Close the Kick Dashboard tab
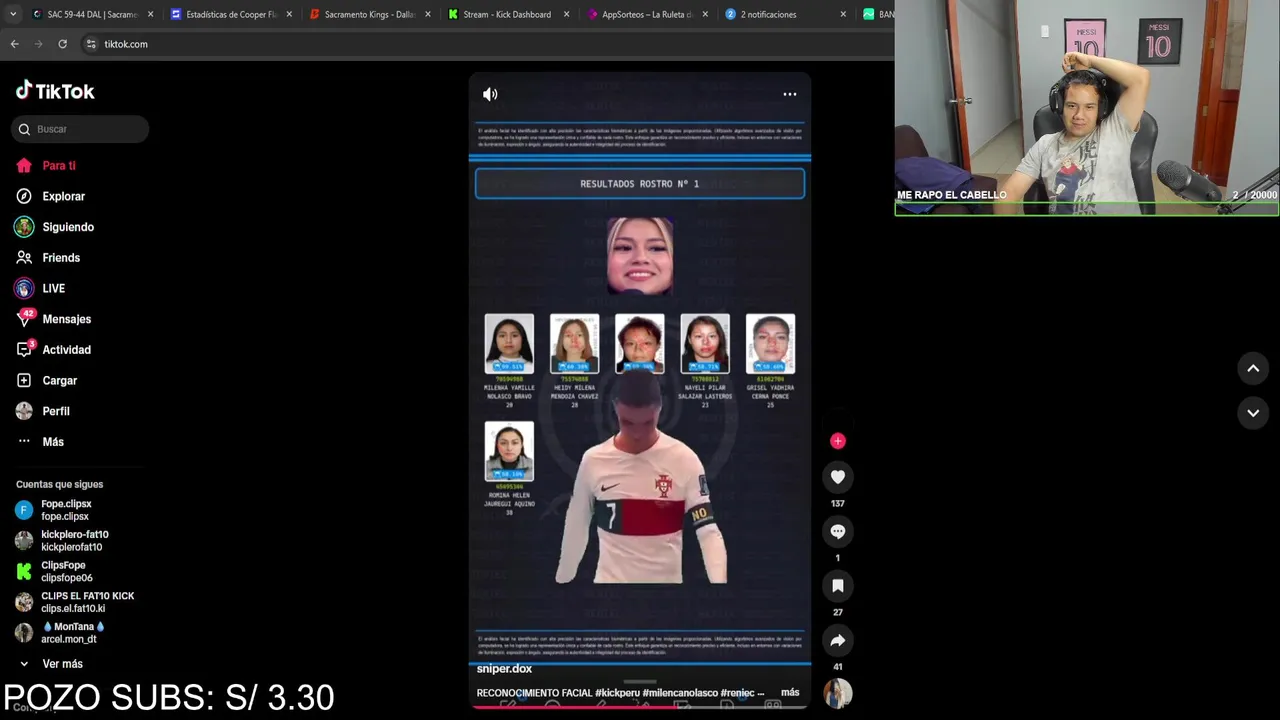The image size is (1280, 720). pos(566,14)
